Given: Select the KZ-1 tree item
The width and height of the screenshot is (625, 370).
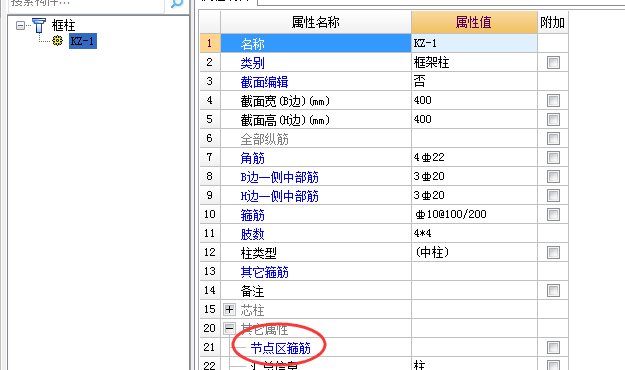Looking at the screenshot, I should tap(83, 41).
